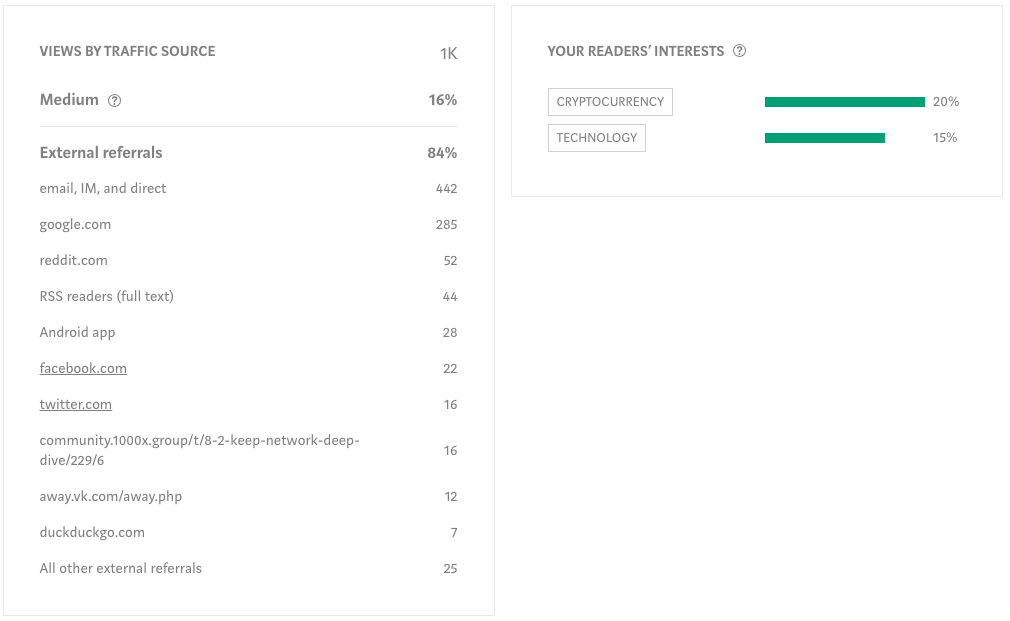Open the facebook.com referral link
This screenshot has width=1010, height=621.
pos(83,368)
